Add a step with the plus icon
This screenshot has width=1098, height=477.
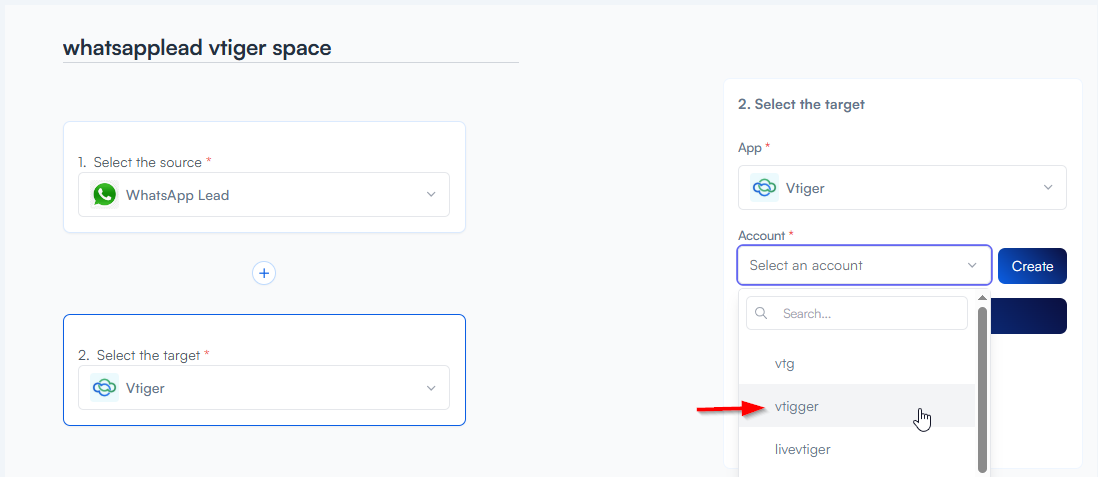[264, 273]
